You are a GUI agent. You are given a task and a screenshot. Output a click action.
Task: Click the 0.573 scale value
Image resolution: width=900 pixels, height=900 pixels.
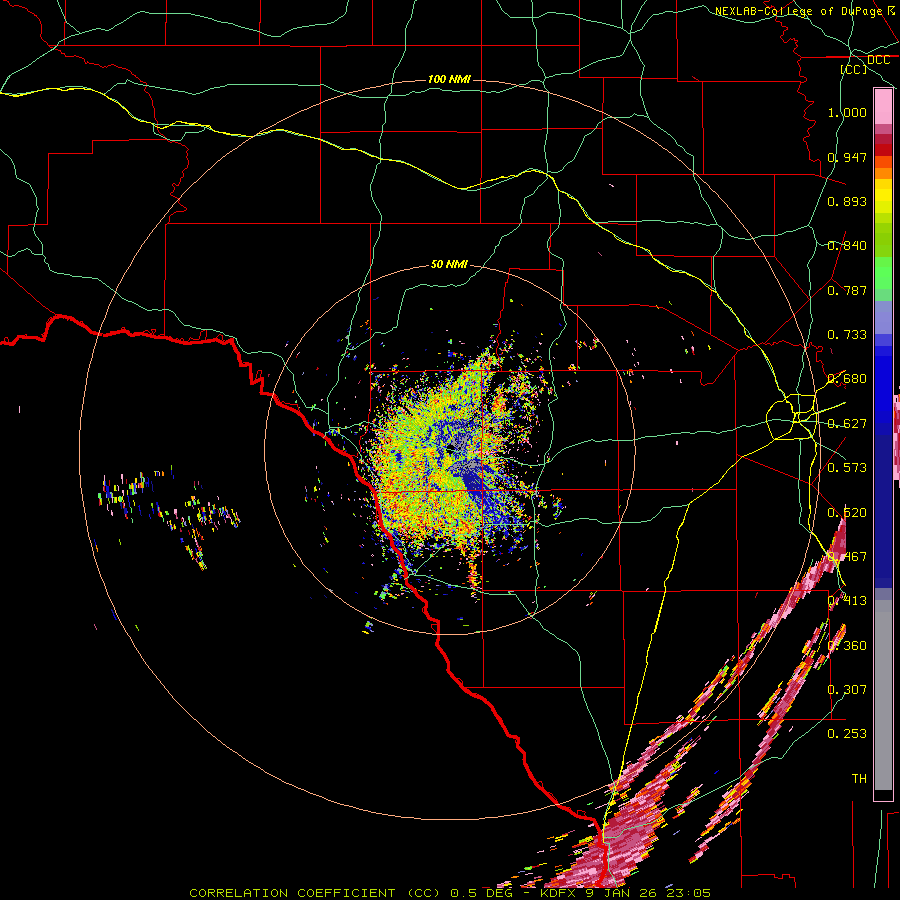(x=847, y=468)
